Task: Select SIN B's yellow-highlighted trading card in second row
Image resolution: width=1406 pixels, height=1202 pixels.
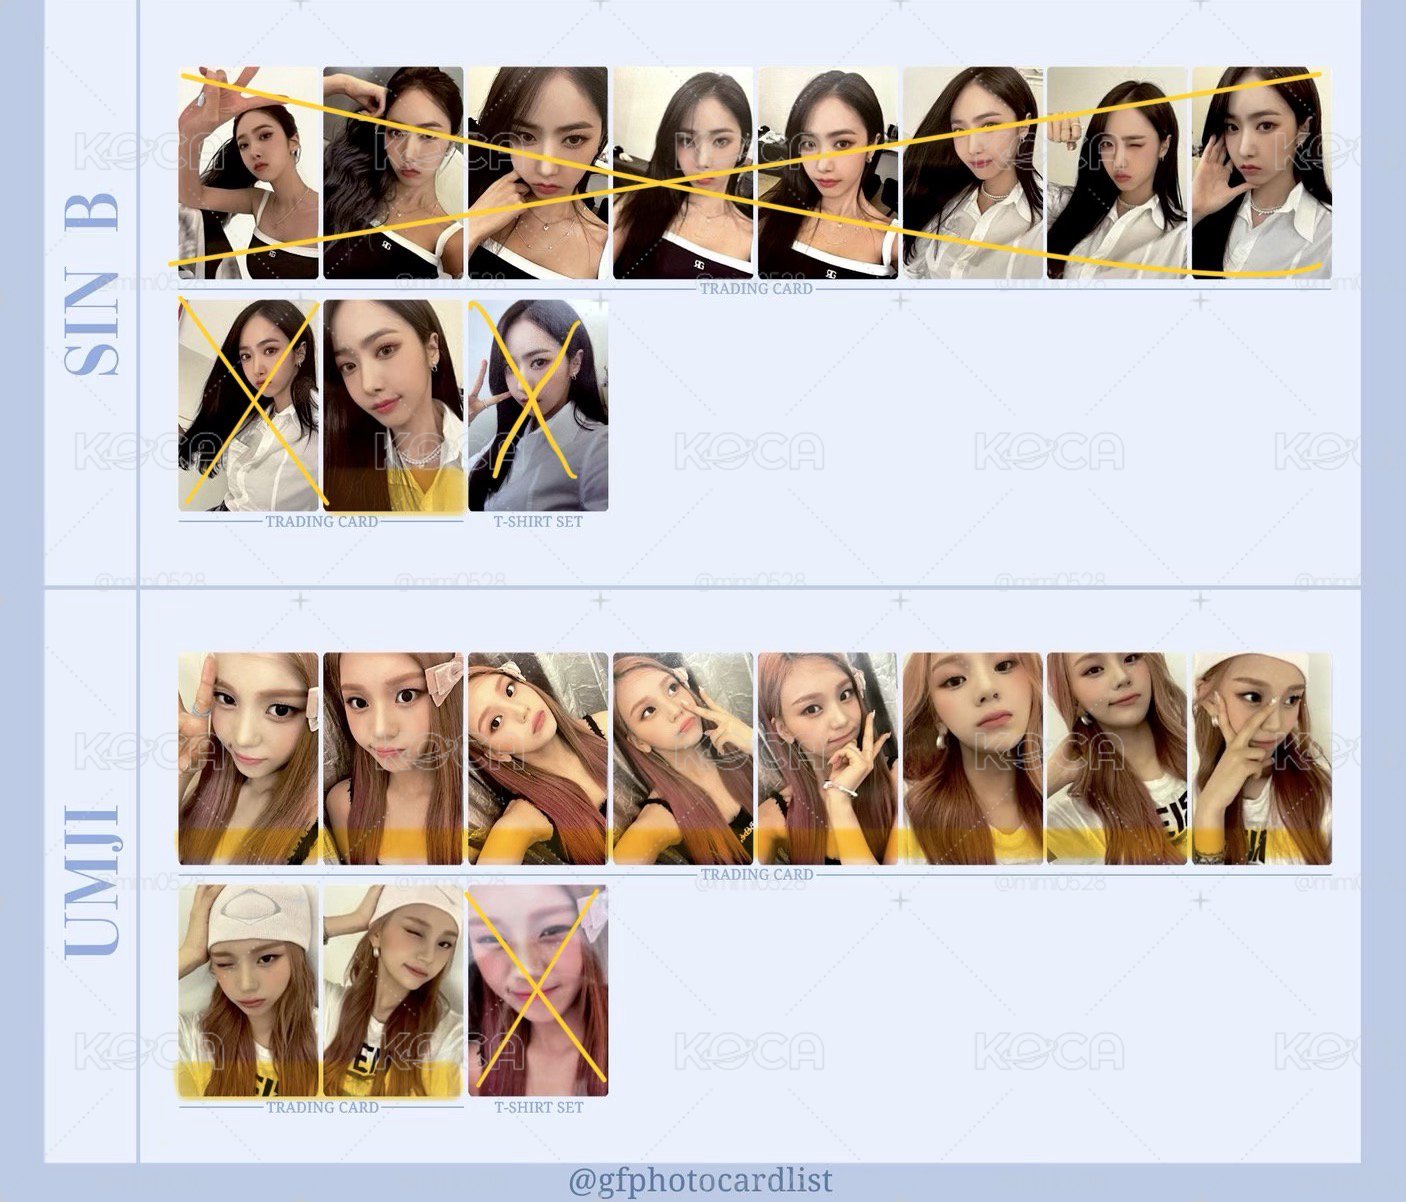Action: [x=393, y=406]
